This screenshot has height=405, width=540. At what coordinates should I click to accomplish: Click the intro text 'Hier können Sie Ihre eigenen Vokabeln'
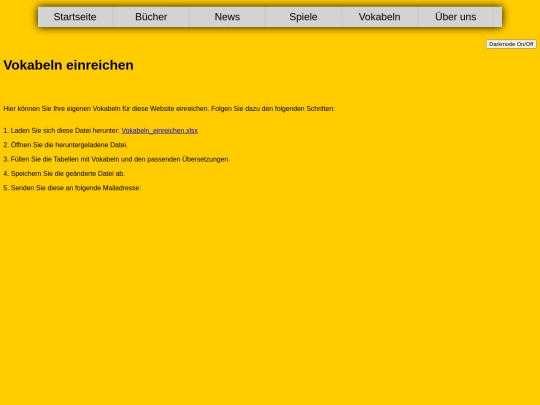click(x=62, y=109)
